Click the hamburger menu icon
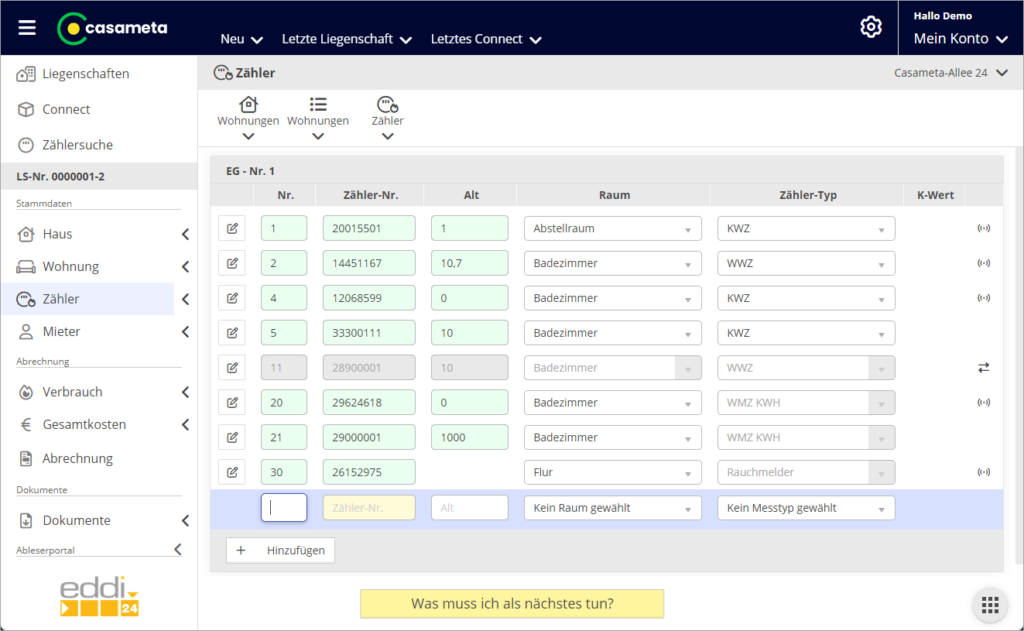Viewport: 1024px width, 631px height. pos(27,28)
